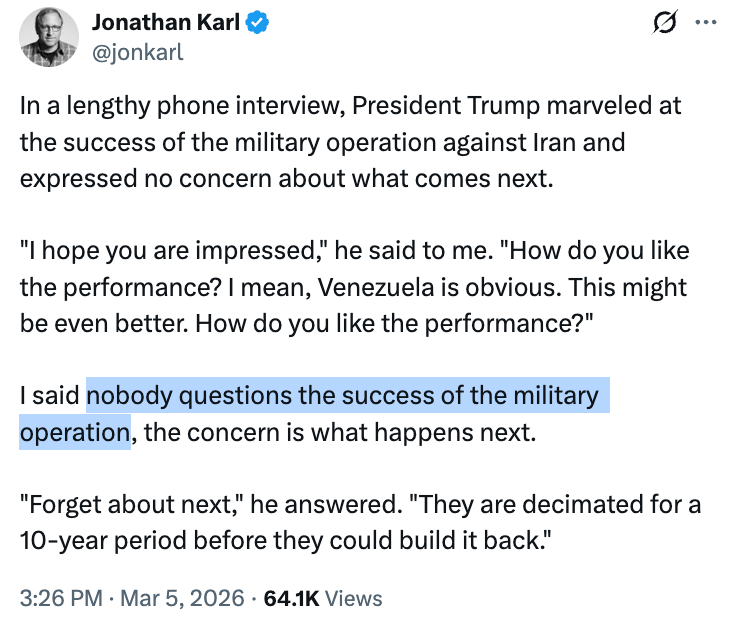Click the 64.1K view count
729x620 pixels.
(290, 598)
